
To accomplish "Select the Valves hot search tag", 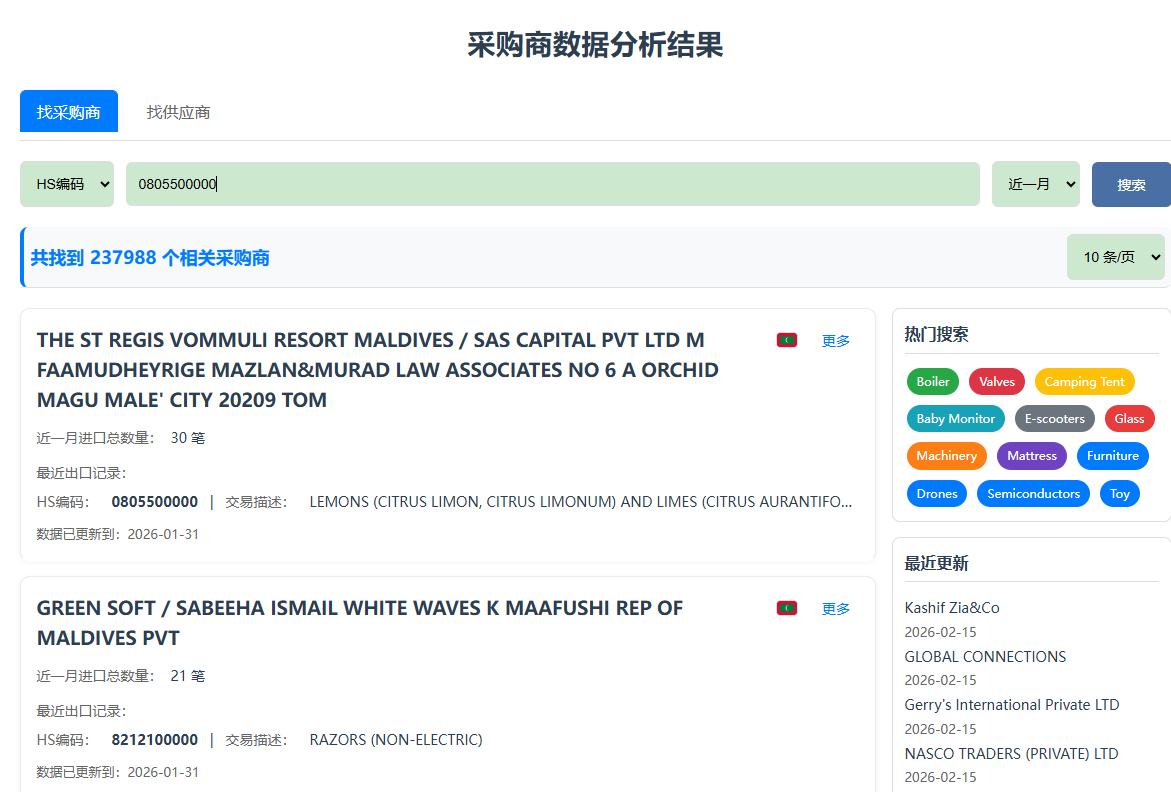I will [996, 381].
